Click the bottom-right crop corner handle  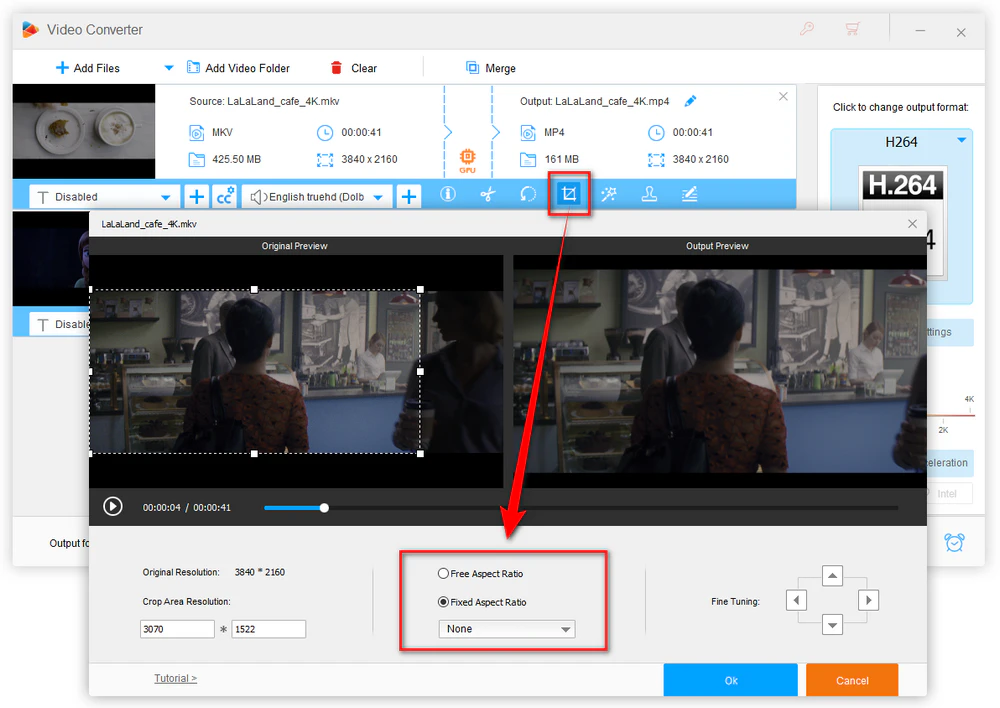[x=420, y=454]
